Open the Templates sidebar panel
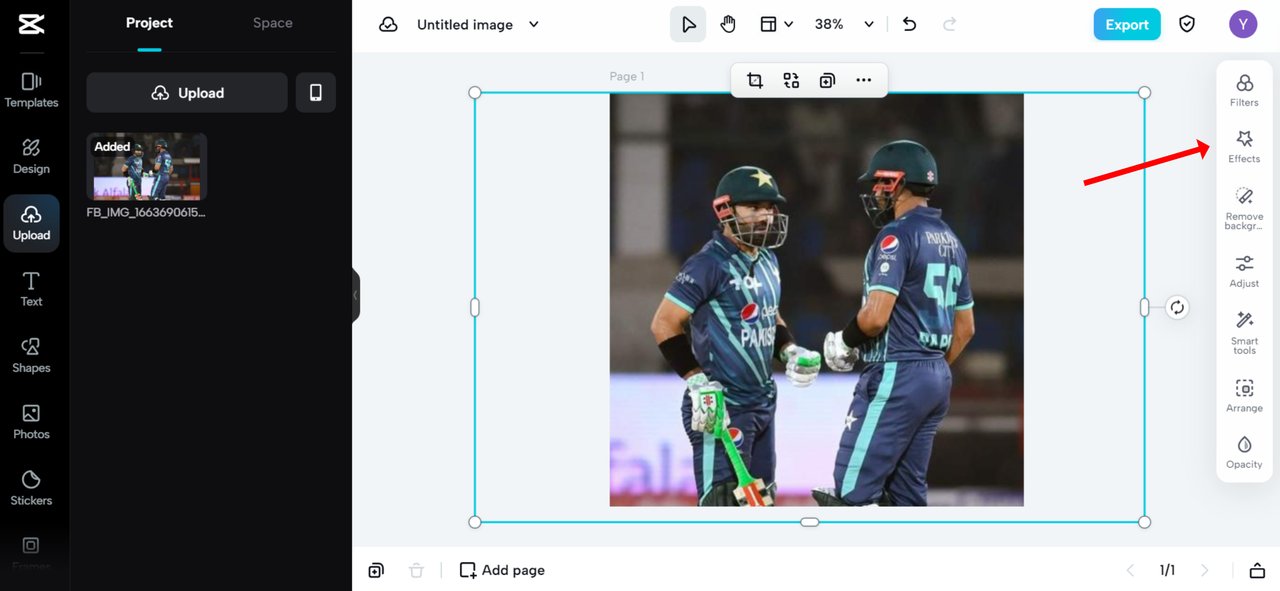Image resolution: width=1280 pixels, height=591 pixels. 31,90
